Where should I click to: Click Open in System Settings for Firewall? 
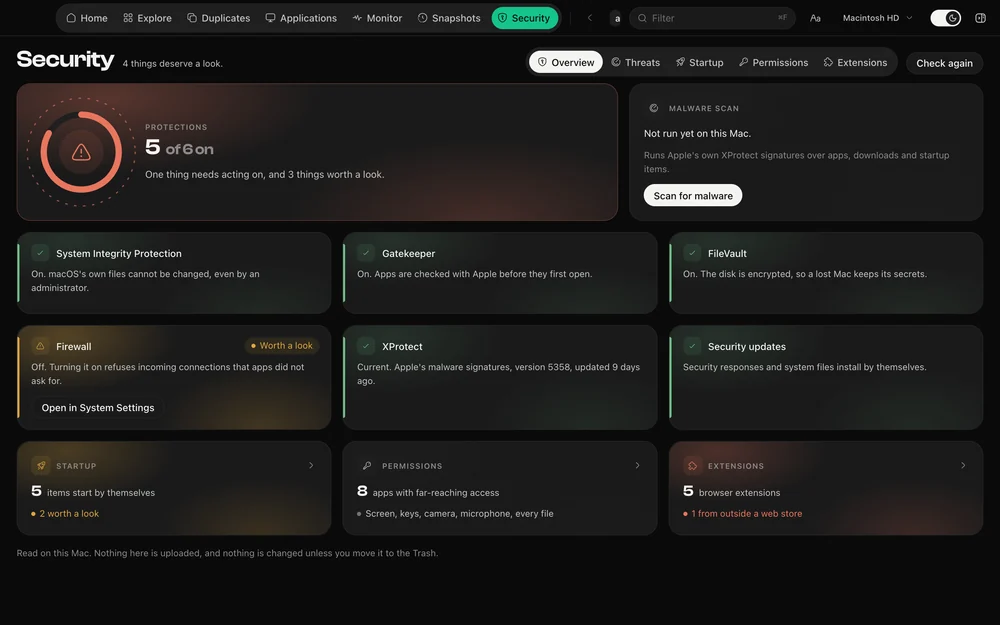click(x=98, y=408)
